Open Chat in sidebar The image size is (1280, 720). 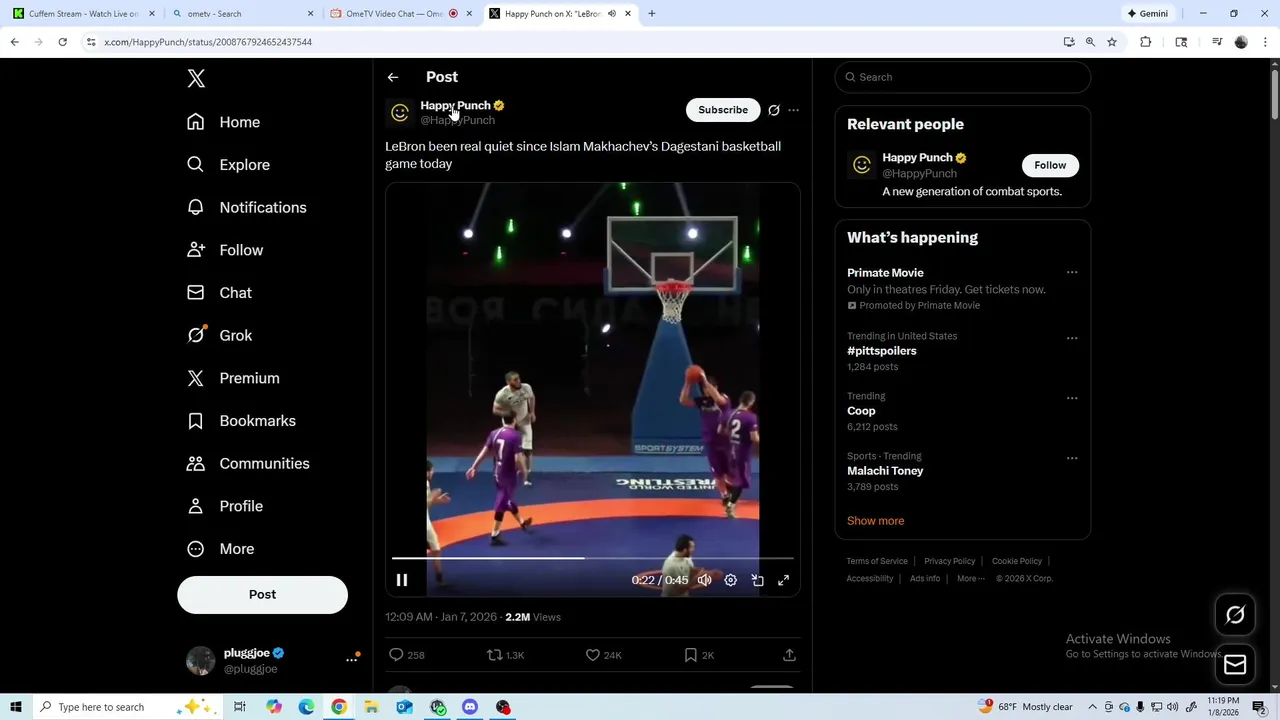220,293
